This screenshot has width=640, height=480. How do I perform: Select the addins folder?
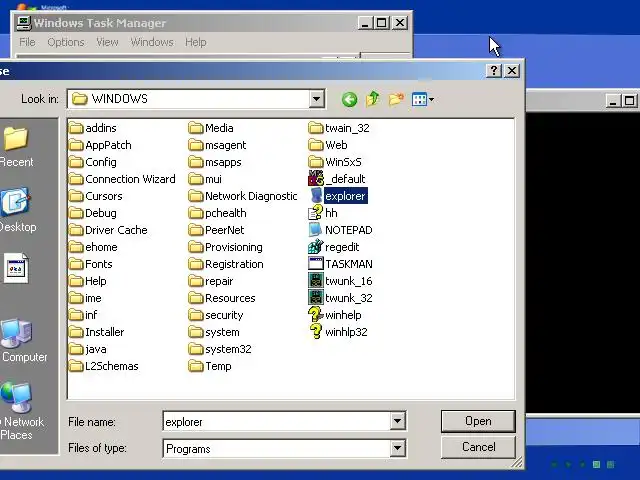click(93, 128)
